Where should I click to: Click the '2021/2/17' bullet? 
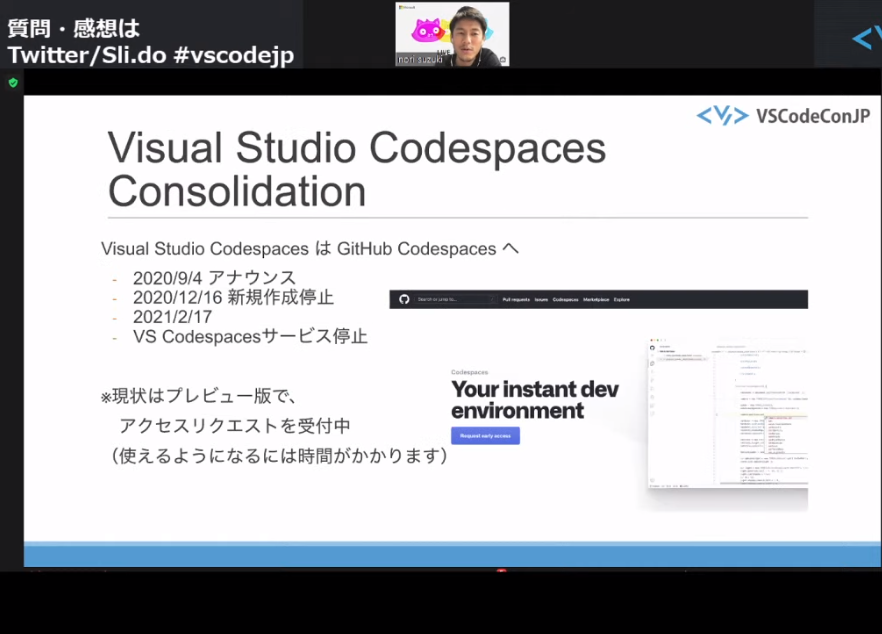click(x=172, y=317)
